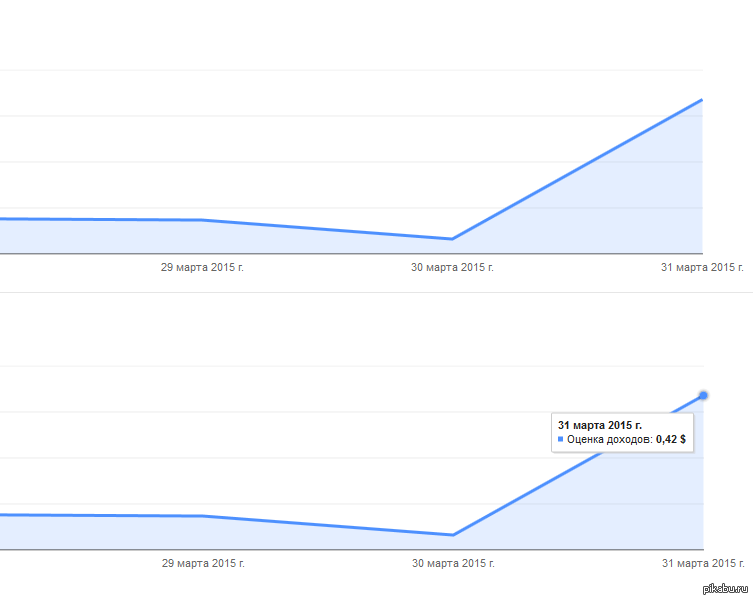The image size is (753, 600).
Task: Click upper chart axis label 29 марта 2015 г.
Action: click(x=202, y=267)
